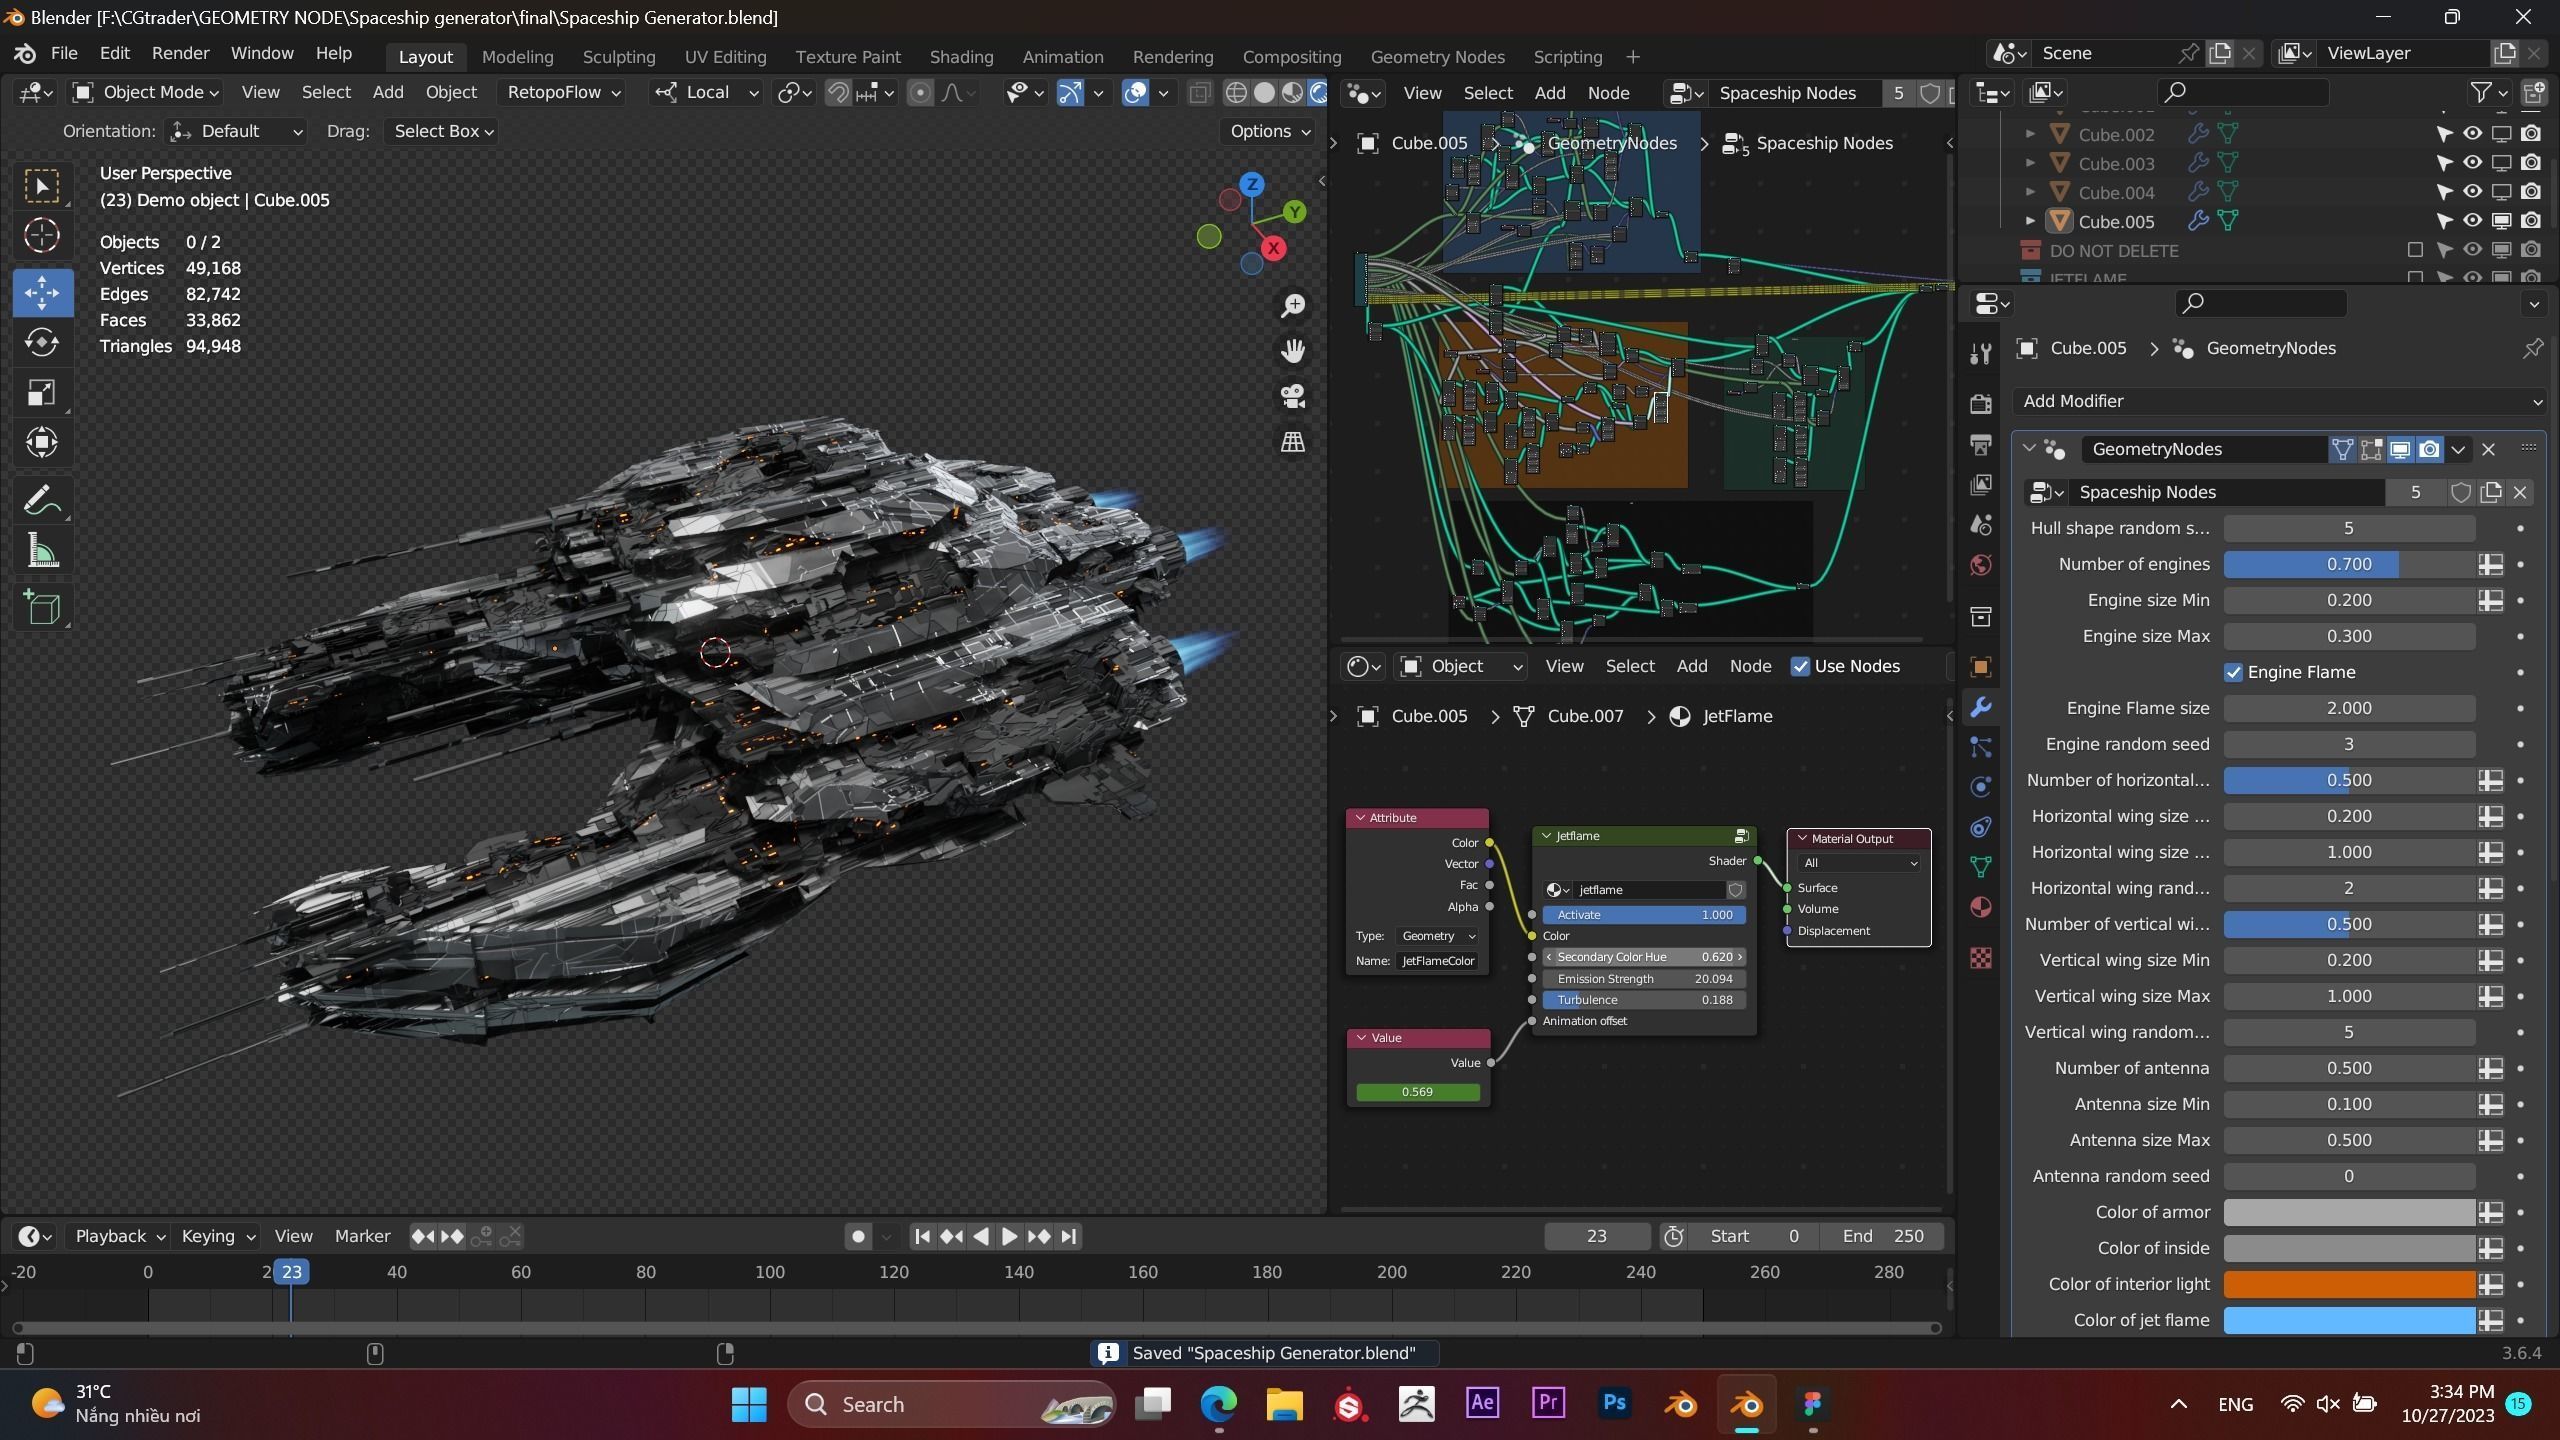Select the Add Cube tool
This screenshot has width=2560, height=1440.
[42, 607]
